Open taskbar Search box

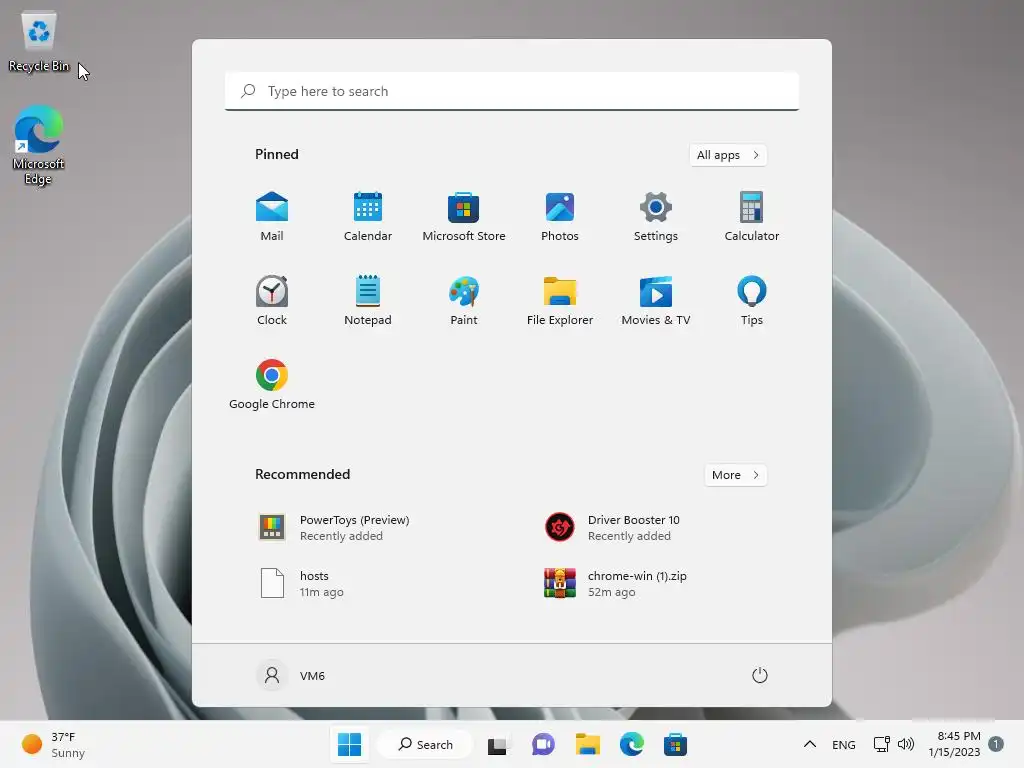pos(425,744)
